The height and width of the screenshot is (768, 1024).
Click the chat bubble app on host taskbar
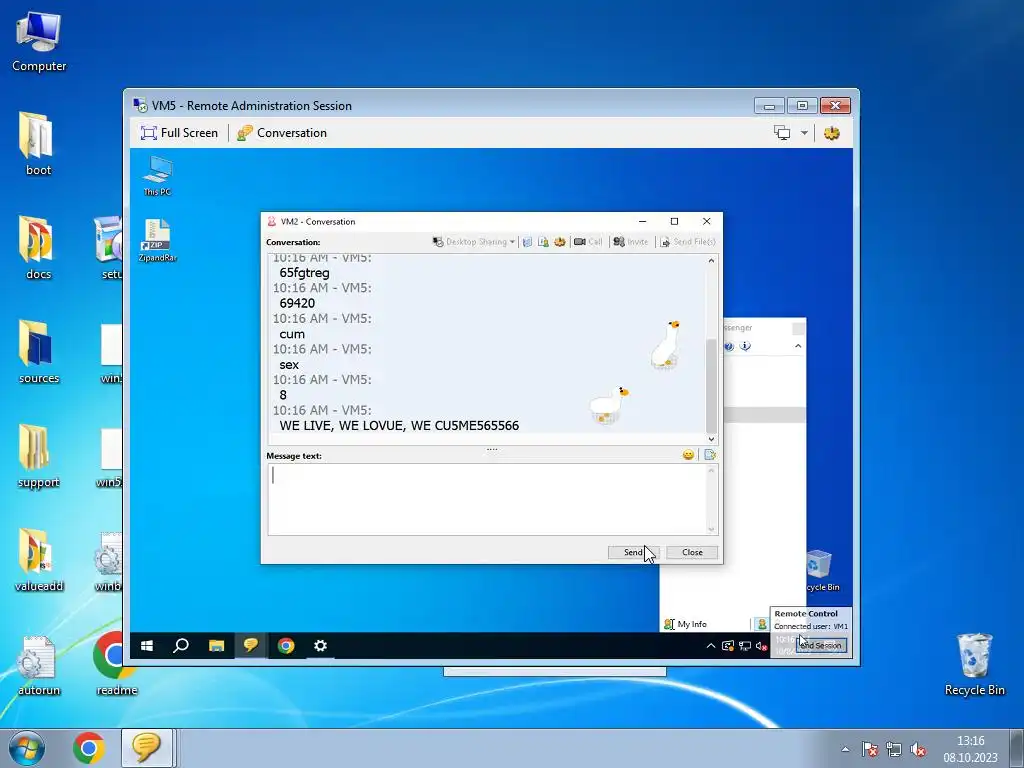(146, 748)
